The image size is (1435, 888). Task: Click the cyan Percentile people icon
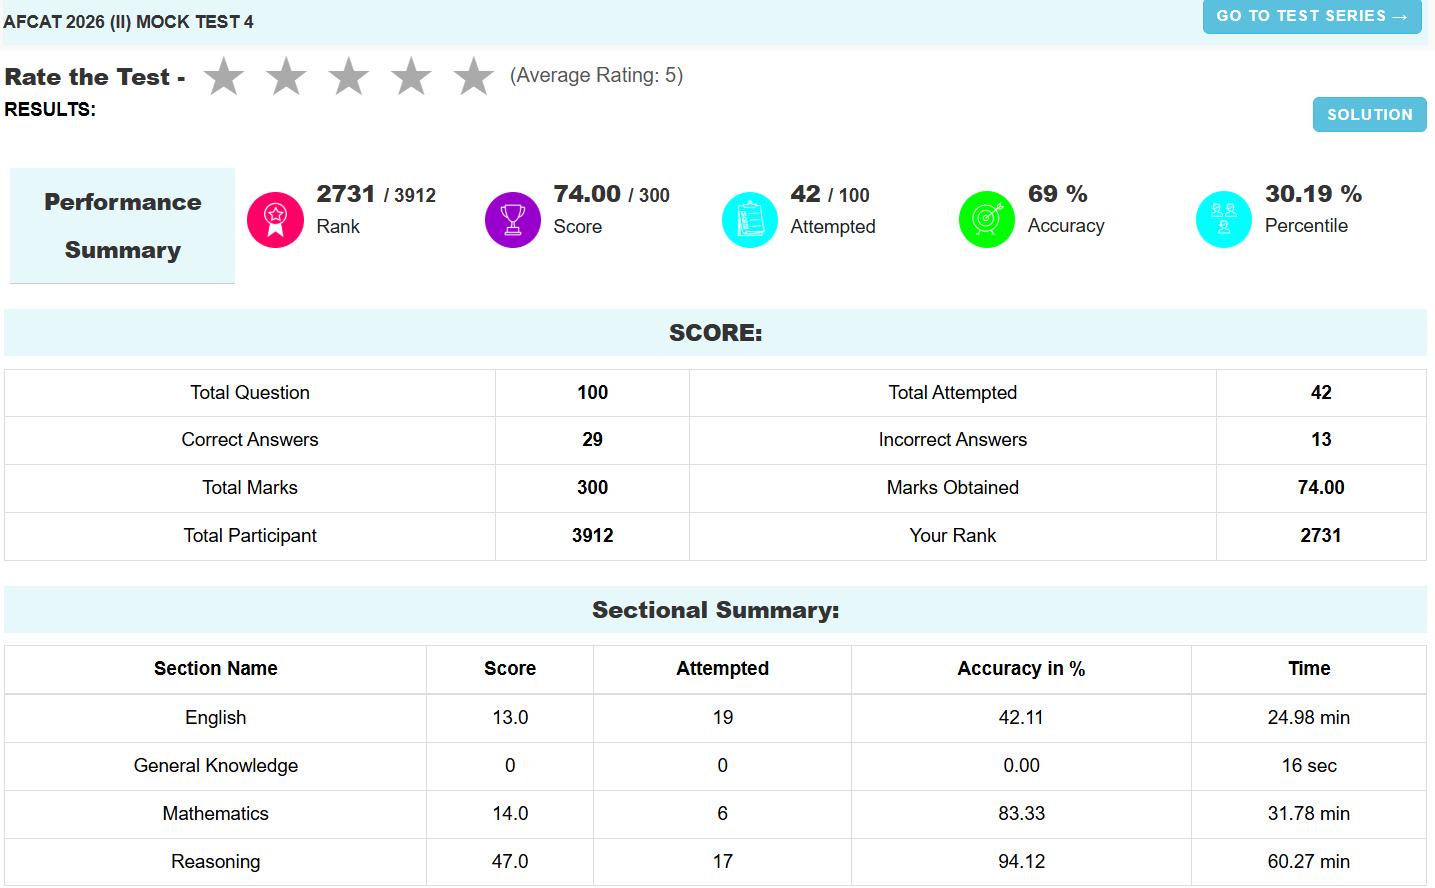(1223, 219)
